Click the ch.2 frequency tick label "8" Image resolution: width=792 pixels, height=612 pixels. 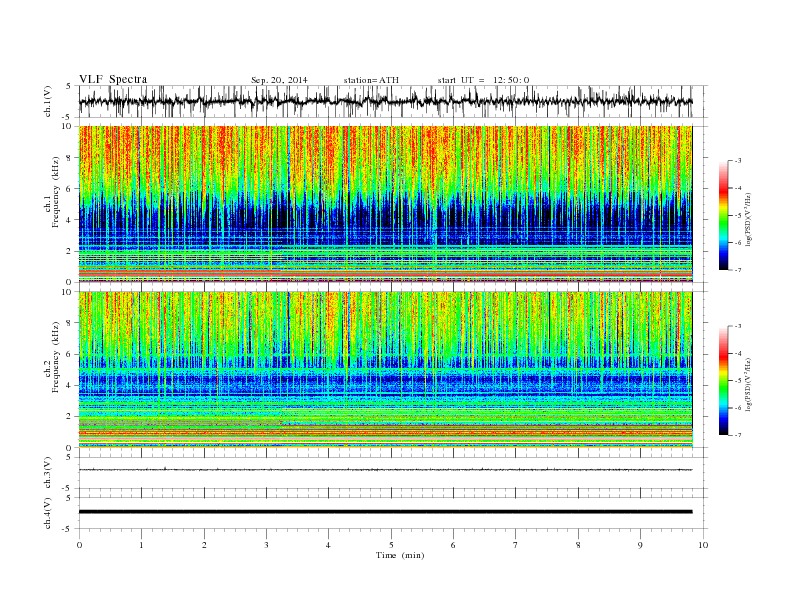(70, 323)
